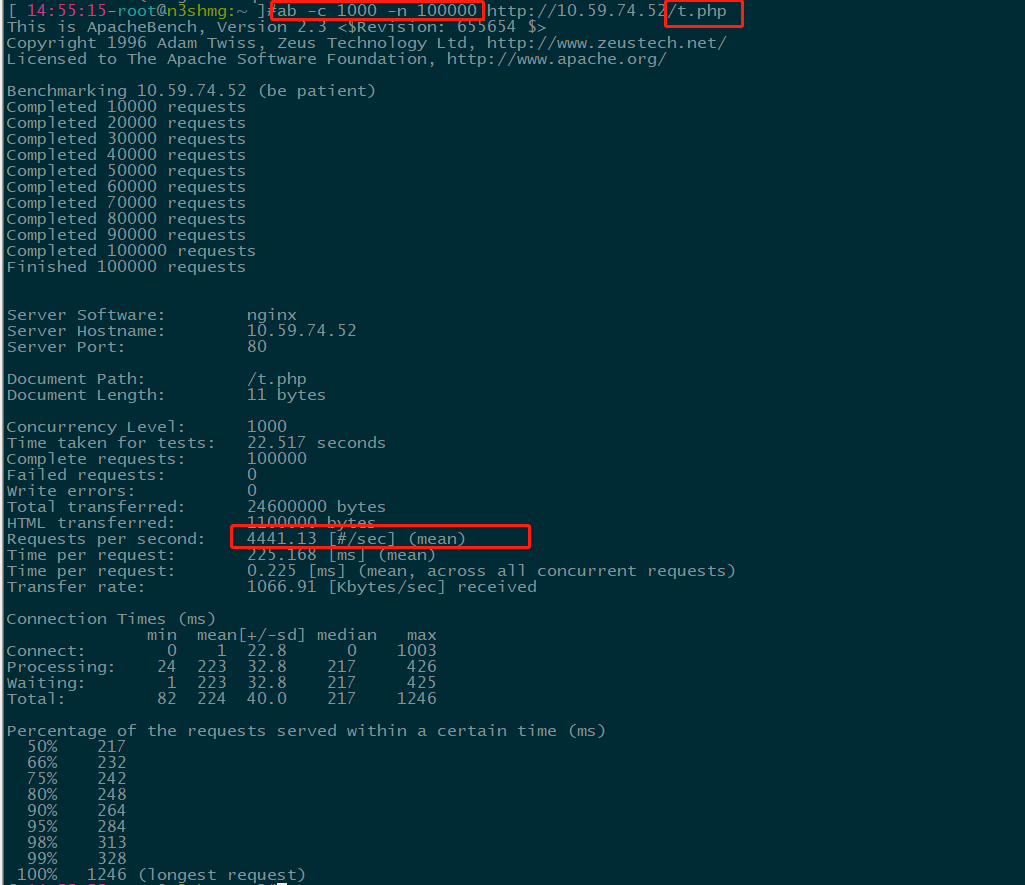Click the '66%' percentile row
Viewport: 1025px width, 885px height.
[x=76, y=763]
